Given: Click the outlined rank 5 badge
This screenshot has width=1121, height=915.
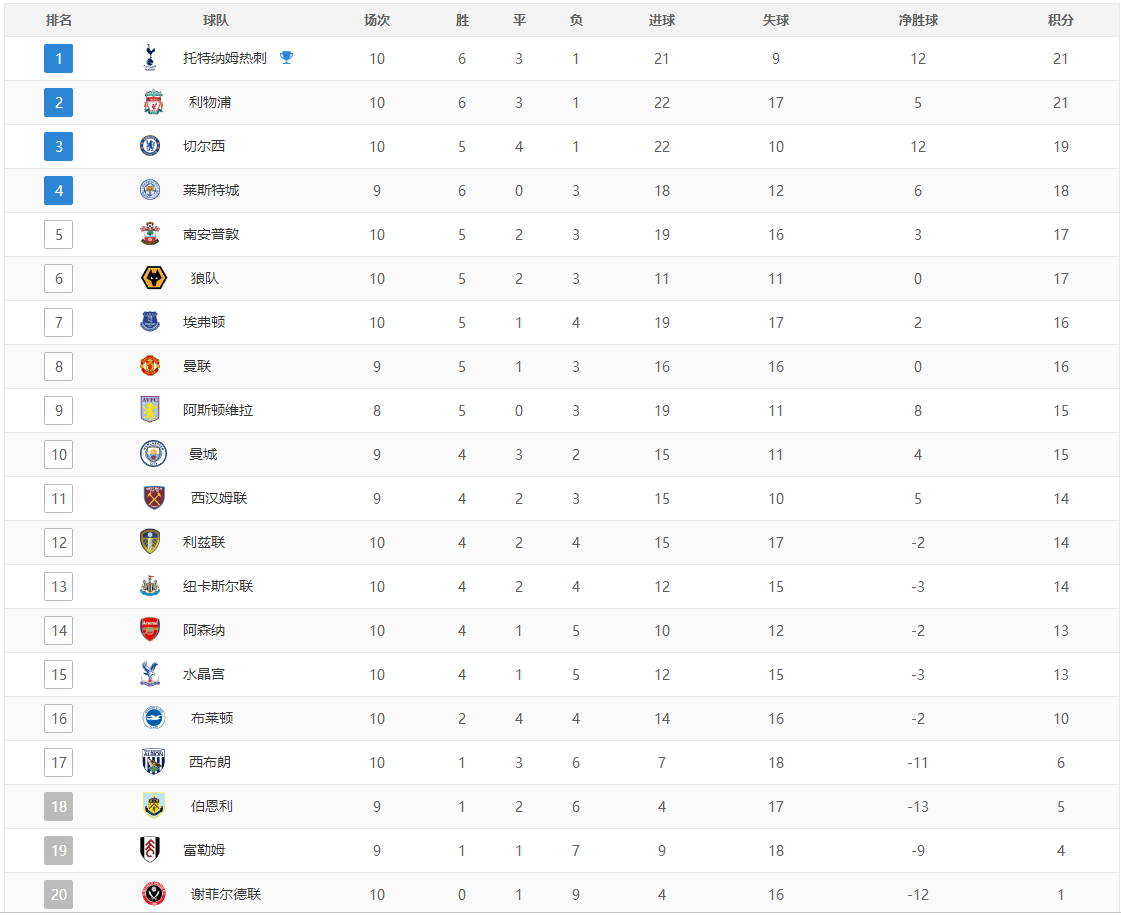Looking at the screenshot, I should point(59,234).
